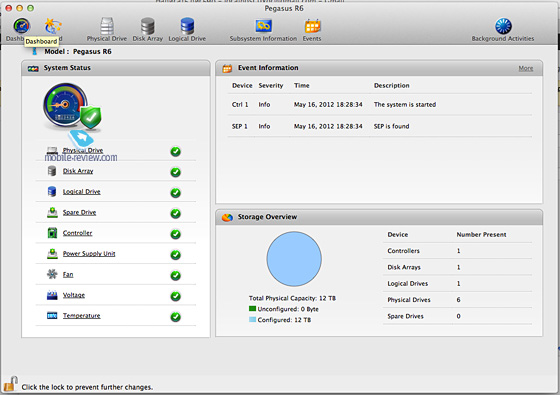Screen dimensions: 560x395
Task: Click the Storage Overview header icon
Action: click(x=227, y=217)
